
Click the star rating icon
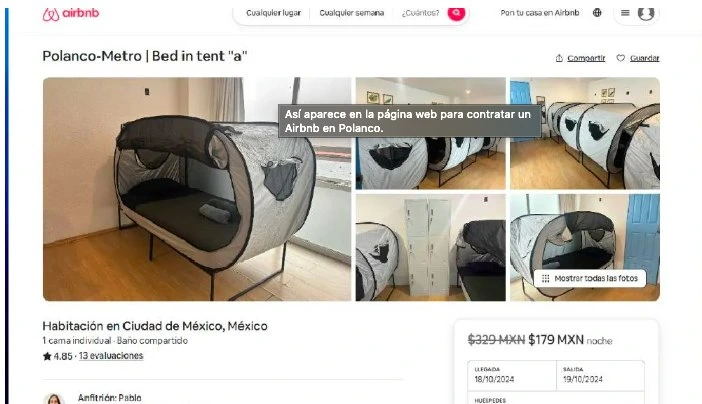click(47, 356)
